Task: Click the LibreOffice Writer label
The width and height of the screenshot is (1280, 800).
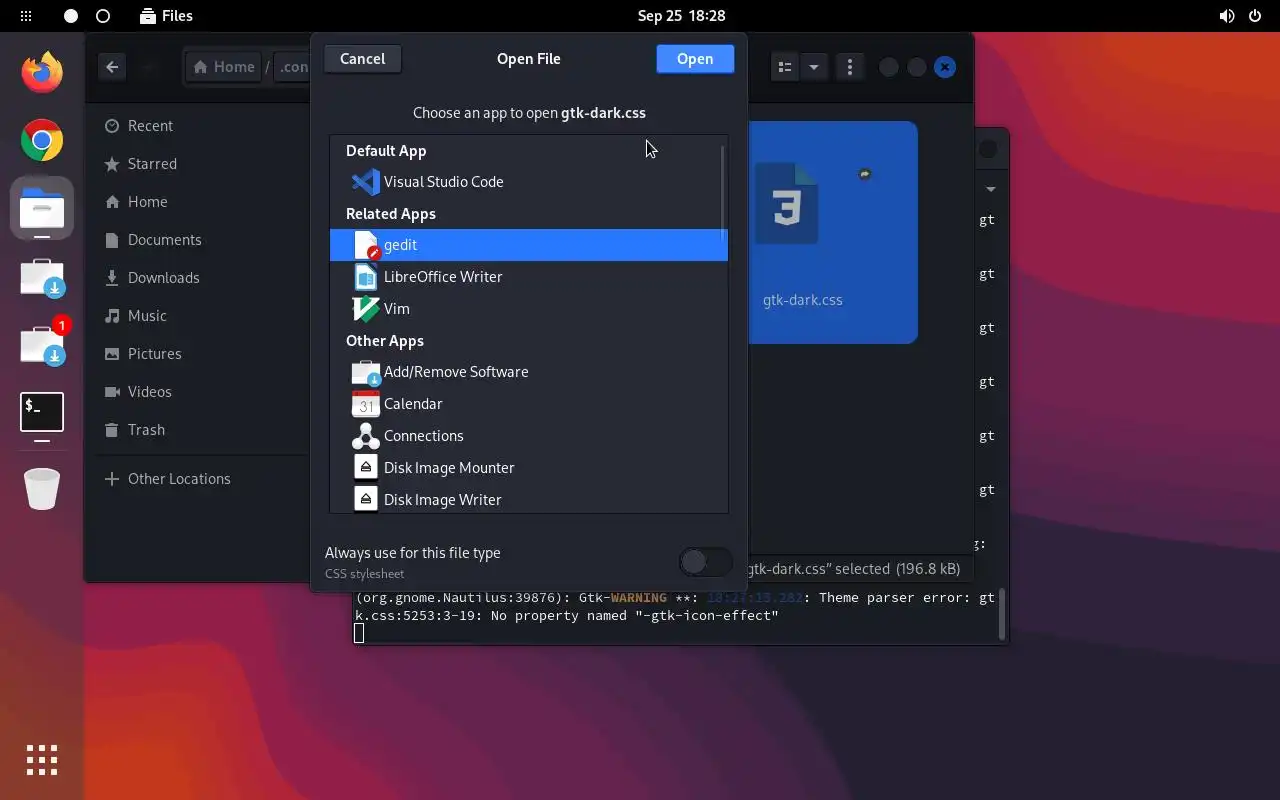Action: click(x=443, y=277)
